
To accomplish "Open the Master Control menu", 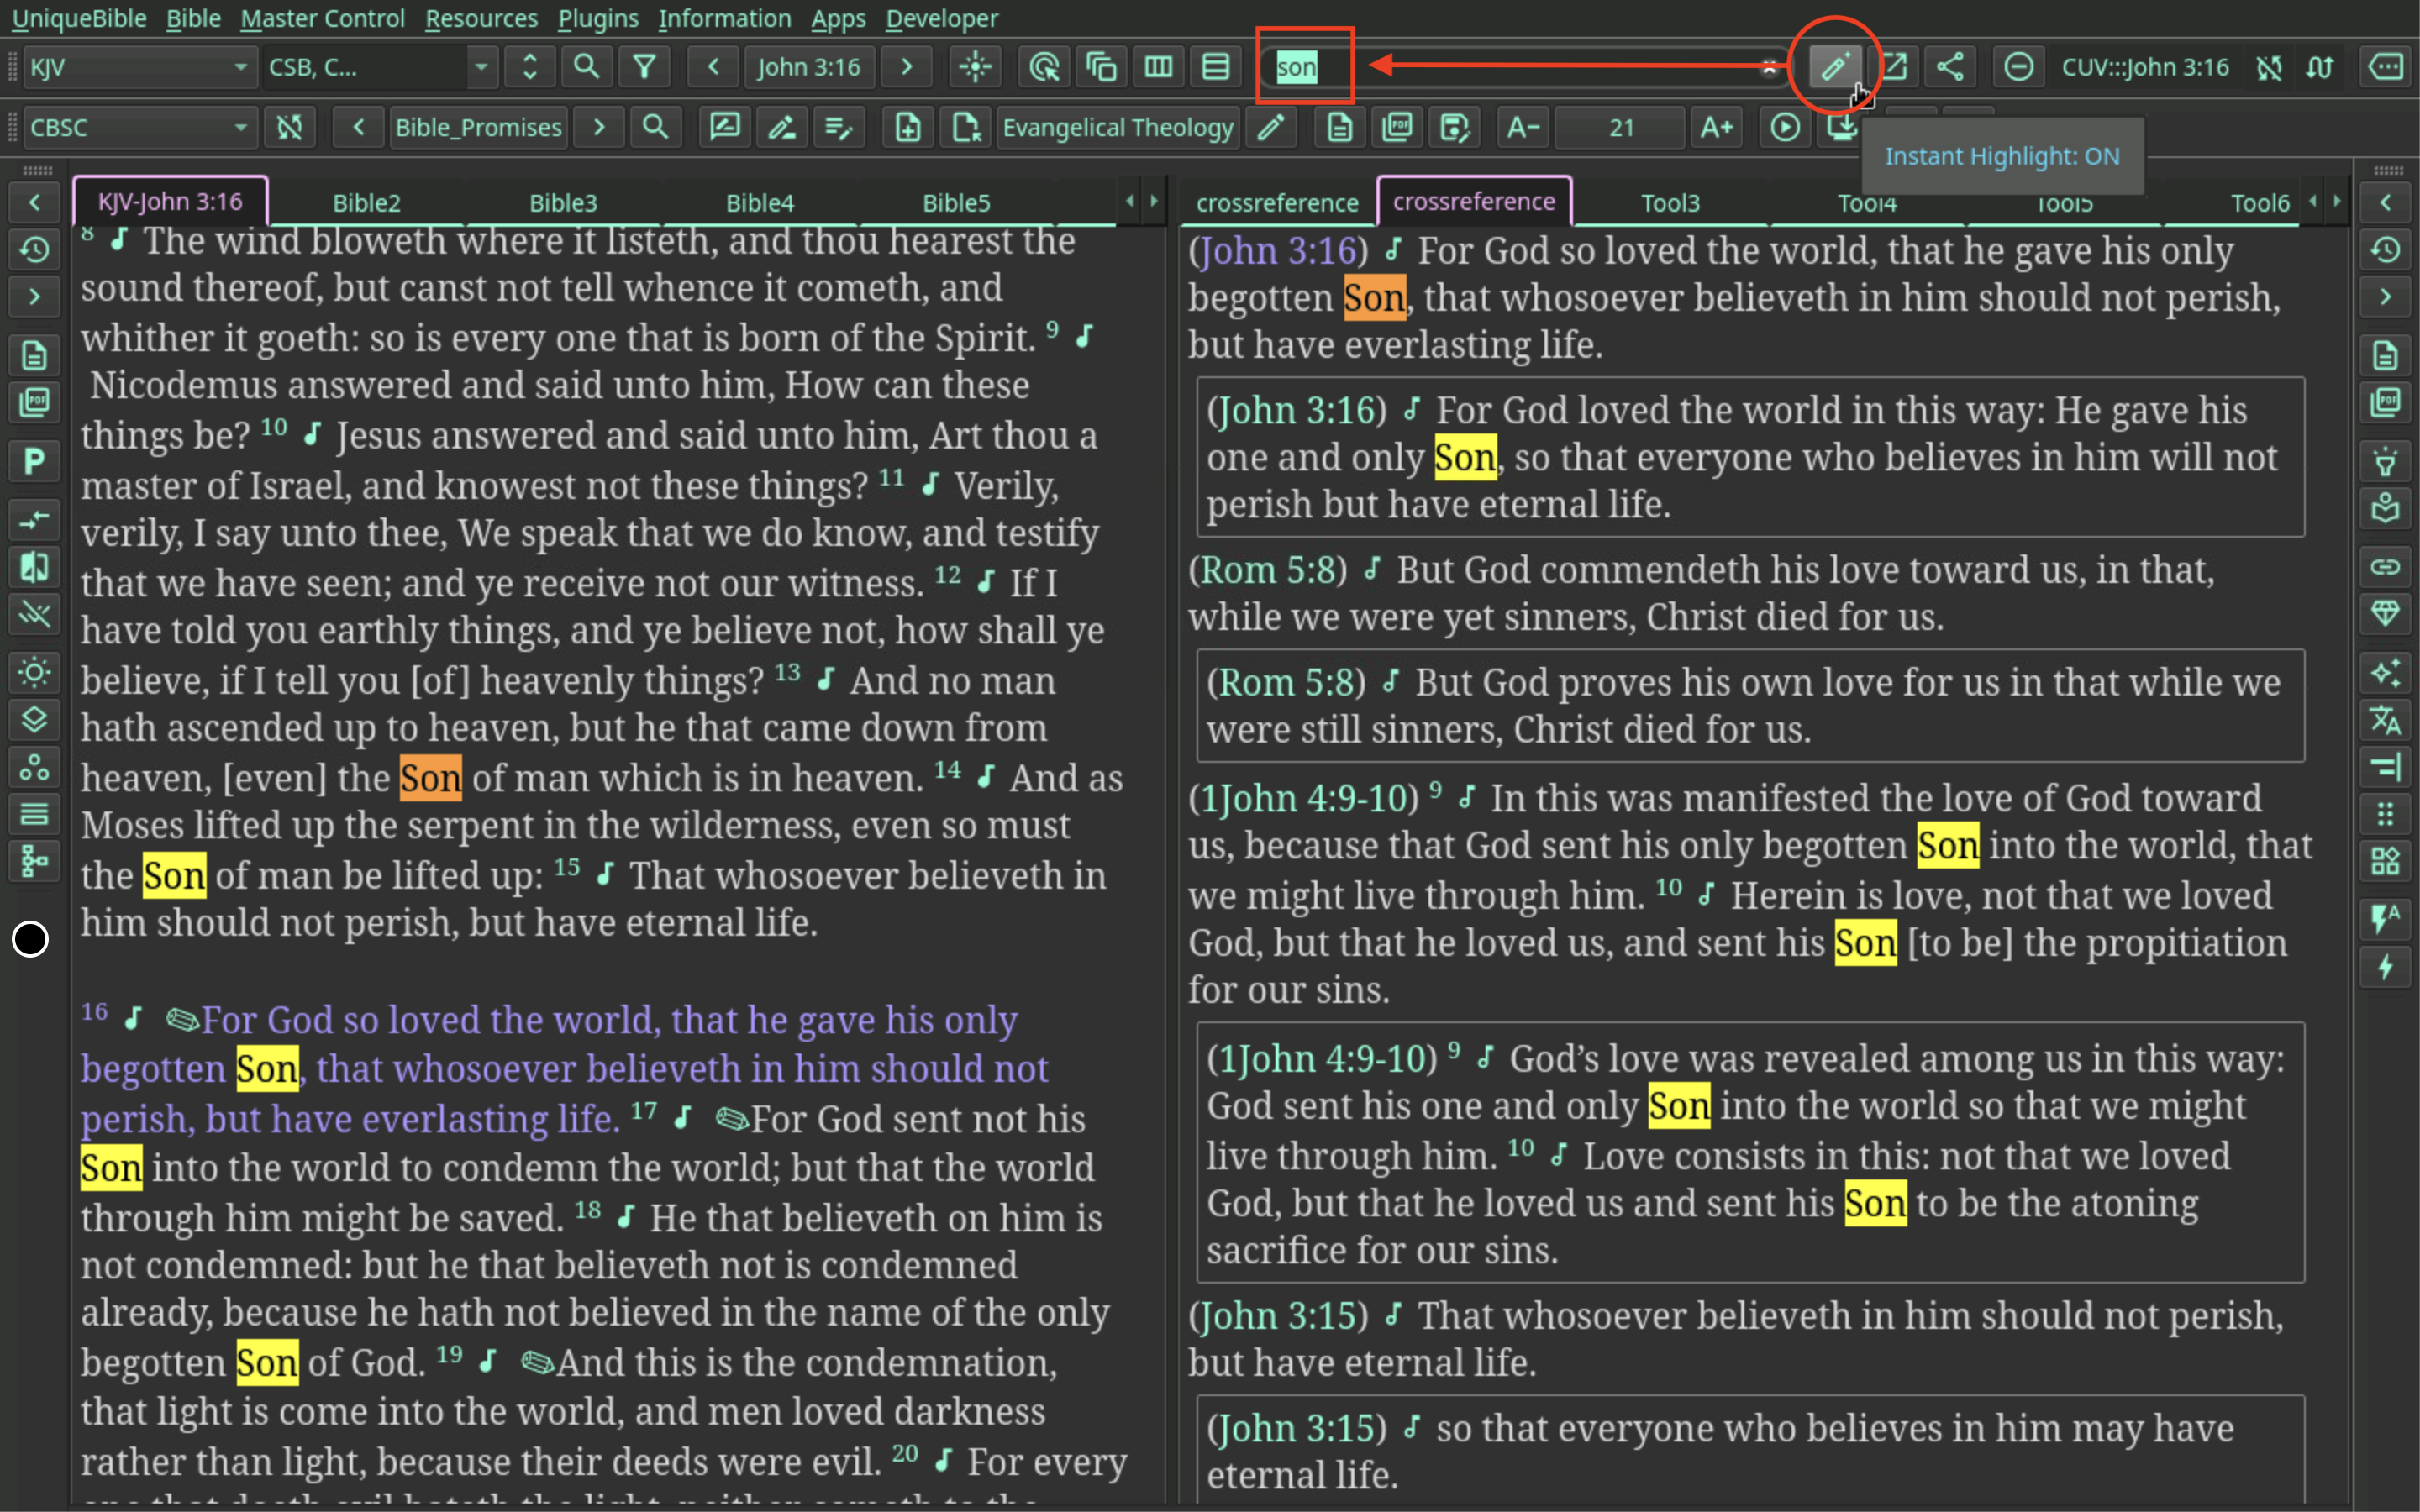I will 322,18.
